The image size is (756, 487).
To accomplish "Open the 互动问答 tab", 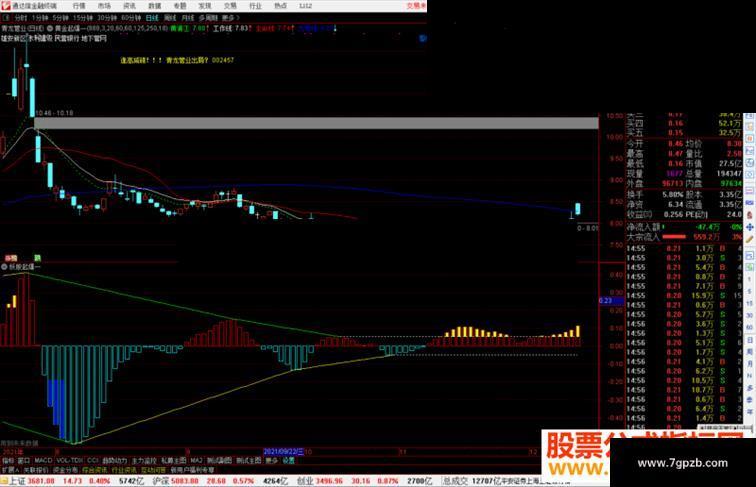I will coord(153,470).
